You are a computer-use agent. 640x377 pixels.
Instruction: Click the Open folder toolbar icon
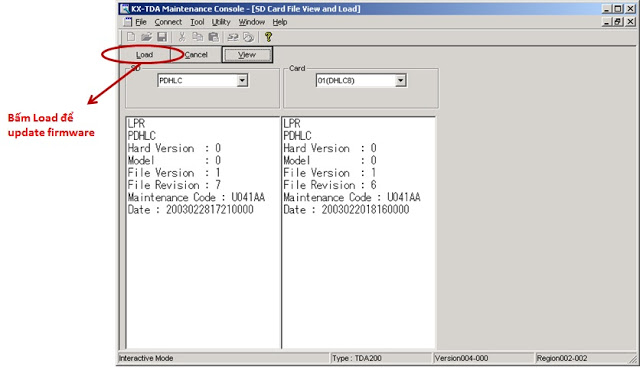[146, 37]
